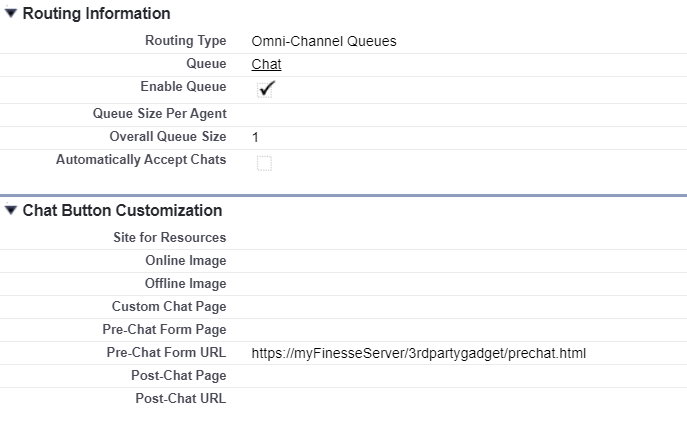The width and height of the screenshot is (687, 440).
Task: Click the Offline Image label
Action: pyautogui.click(x=186, y=284)
